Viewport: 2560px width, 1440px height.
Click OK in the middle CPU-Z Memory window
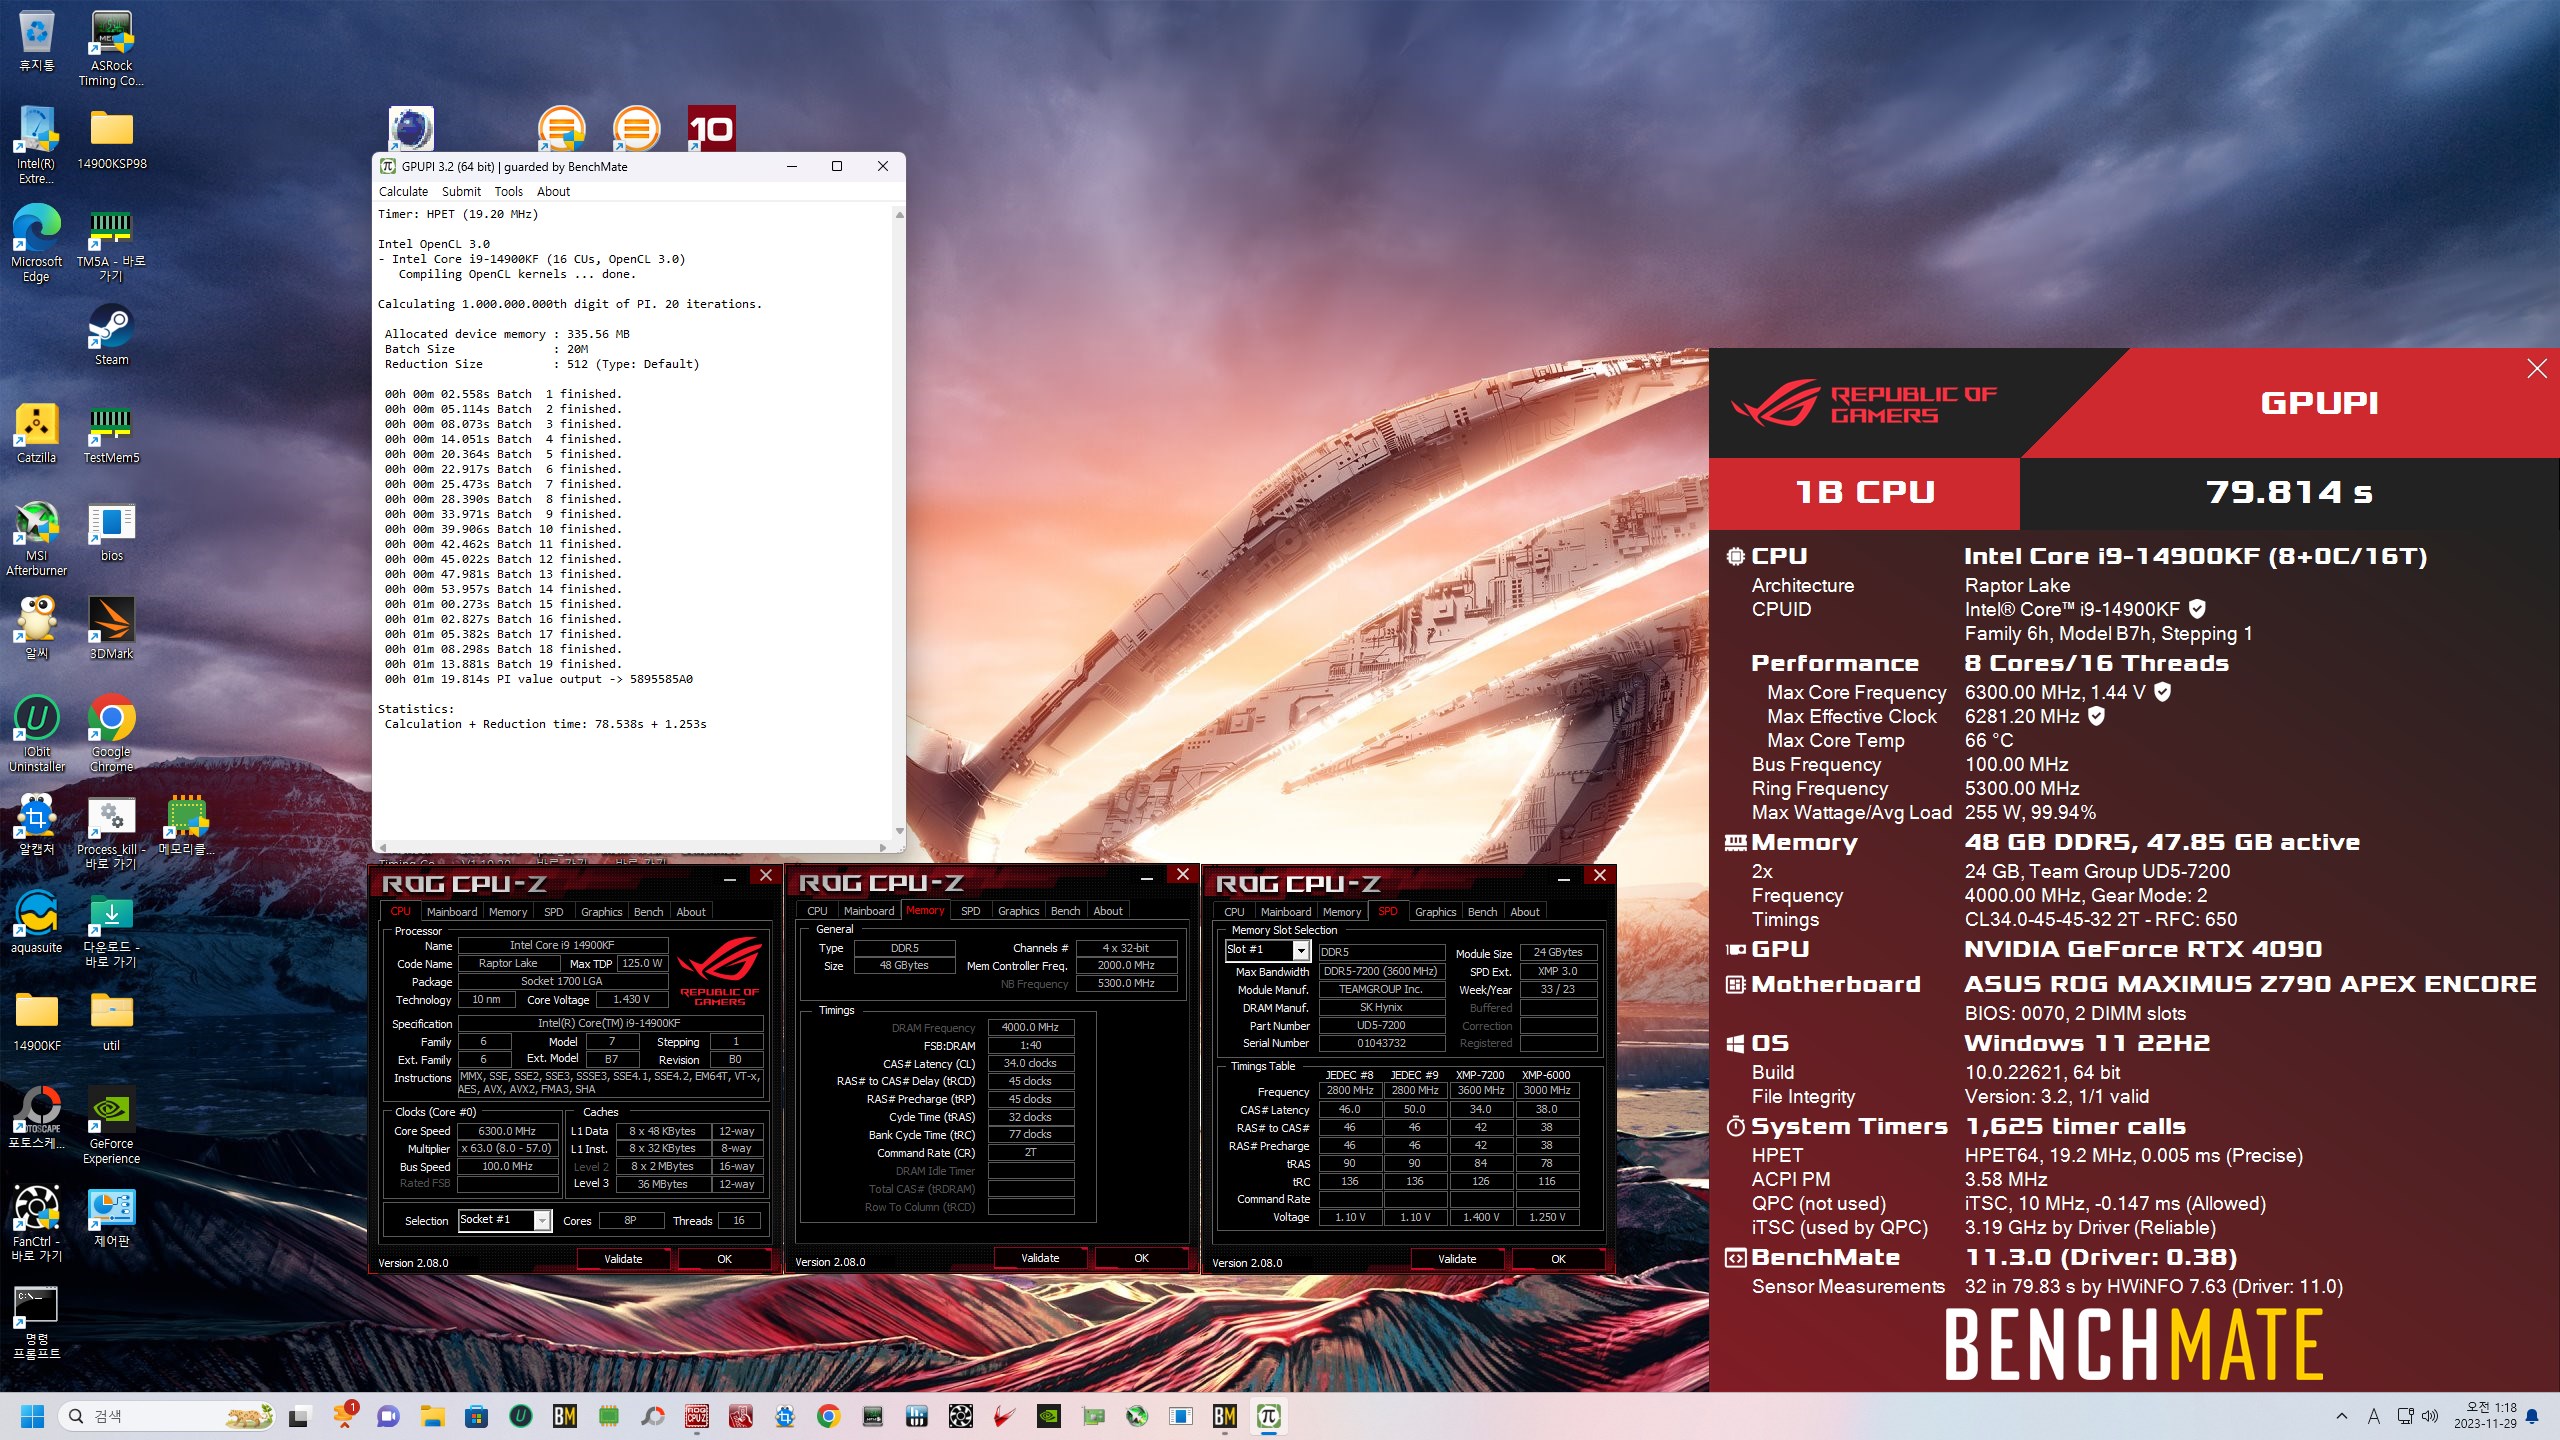click(x=1142, y=1258)
